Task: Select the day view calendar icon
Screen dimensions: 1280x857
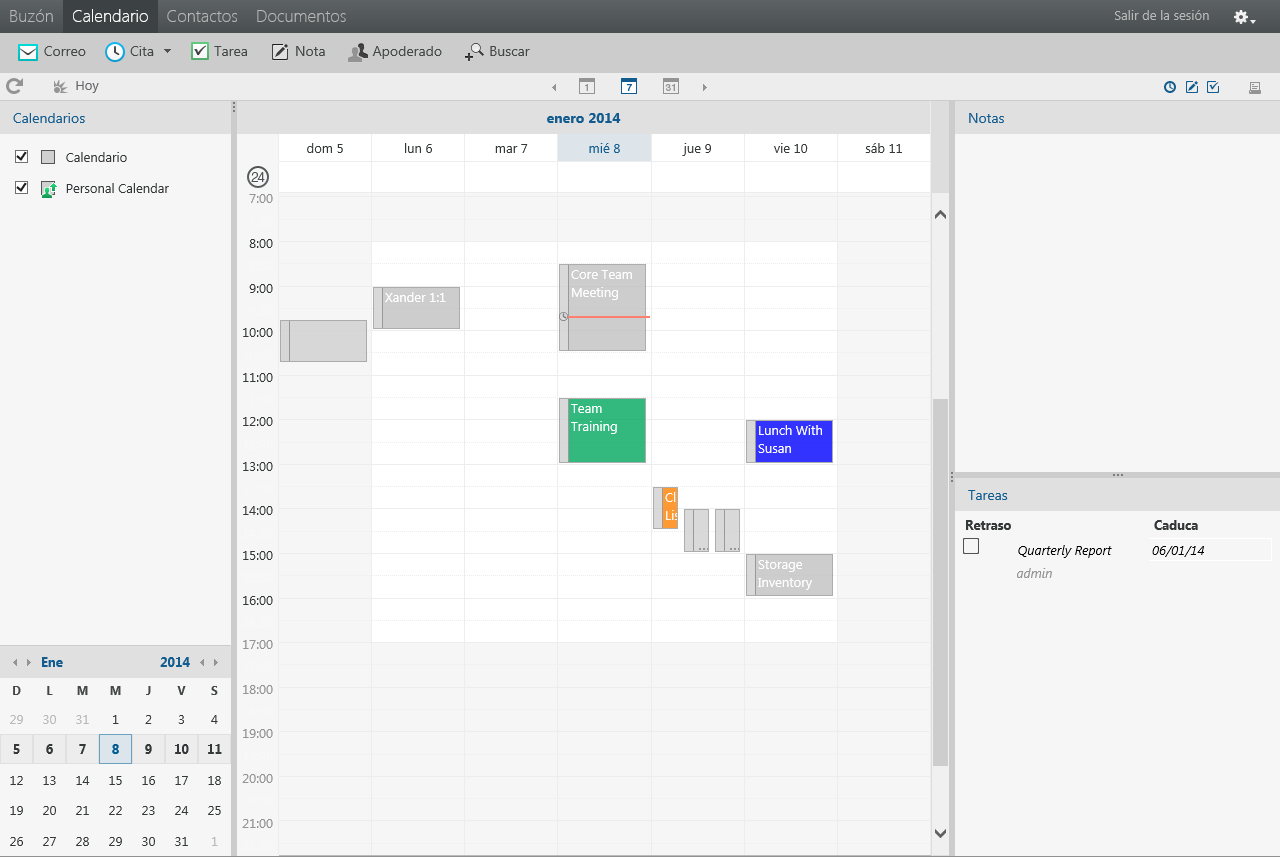Action: click(587, 87)
